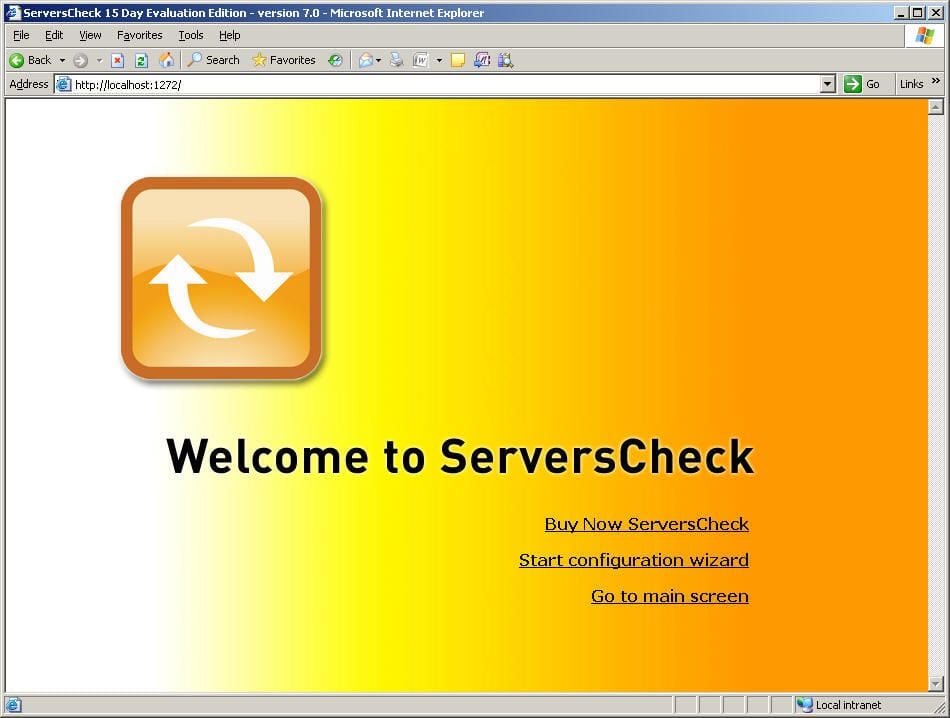Open the Help menu

pos(230,35)
